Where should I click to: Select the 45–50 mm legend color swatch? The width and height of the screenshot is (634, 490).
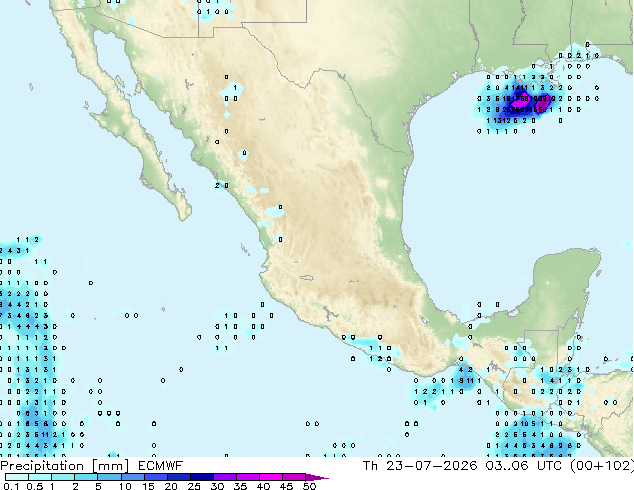tap(294, 477)
